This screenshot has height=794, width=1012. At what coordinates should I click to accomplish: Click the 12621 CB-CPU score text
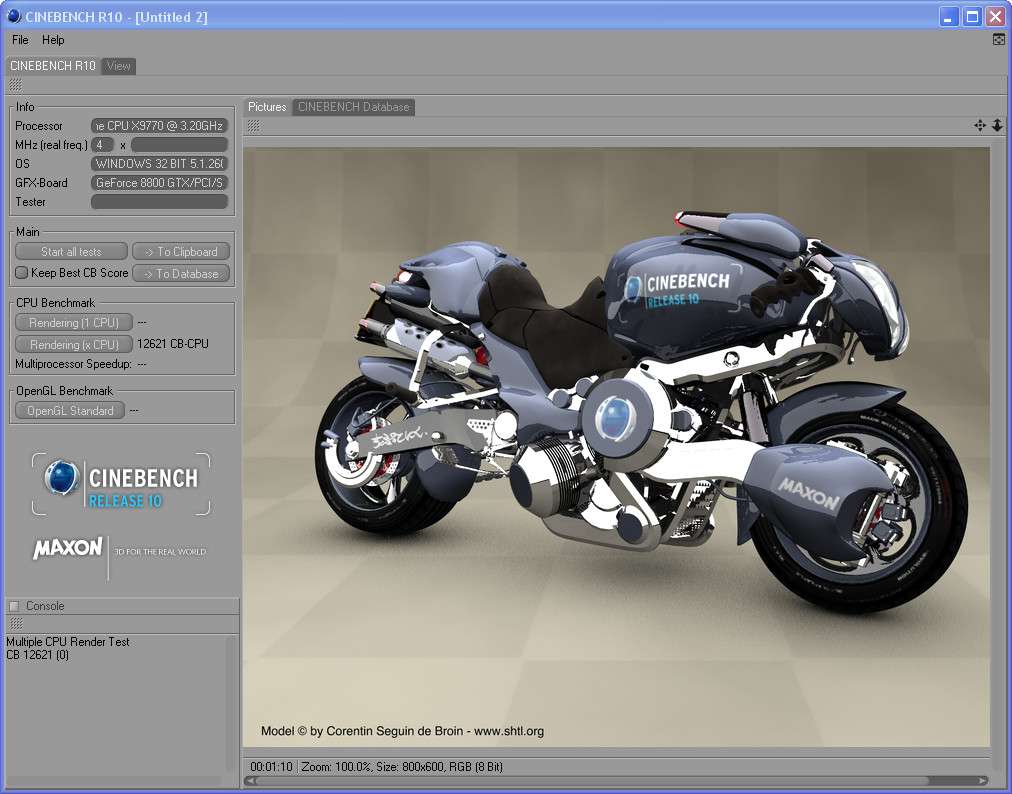pos(173,344)
